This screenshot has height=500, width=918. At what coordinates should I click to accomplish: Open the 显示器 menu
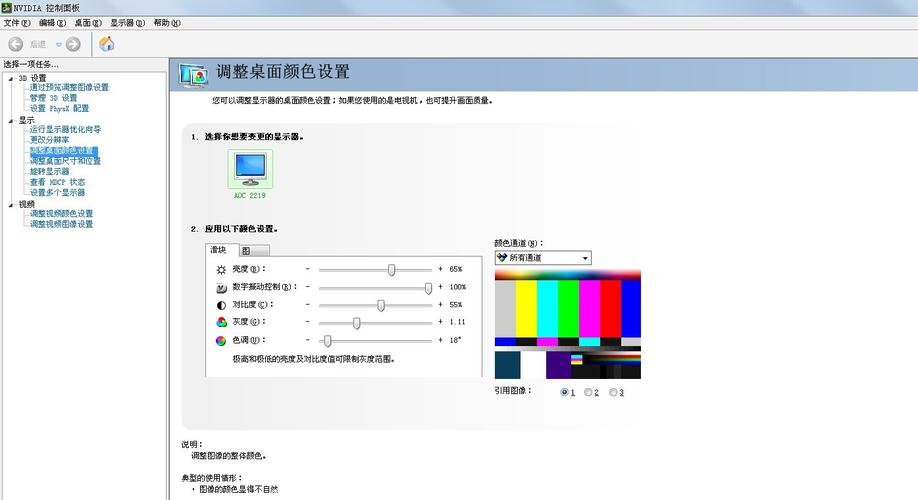[x=127, y=23]
